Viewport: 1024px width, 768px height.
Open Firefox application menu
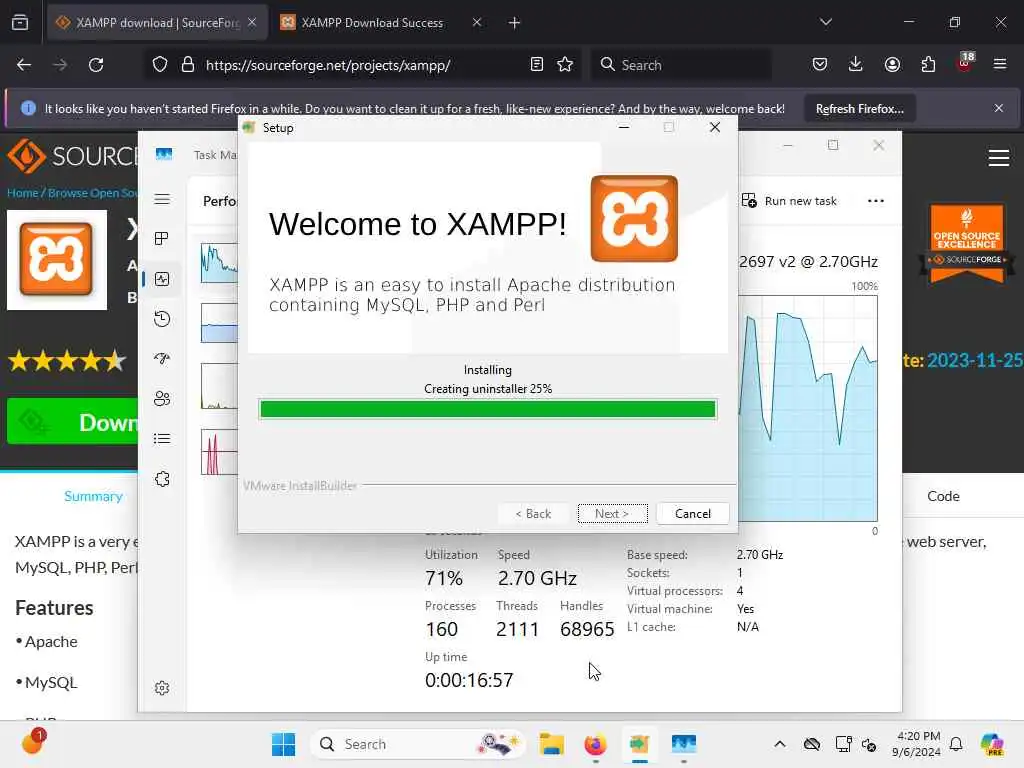tap(1000, 65)
